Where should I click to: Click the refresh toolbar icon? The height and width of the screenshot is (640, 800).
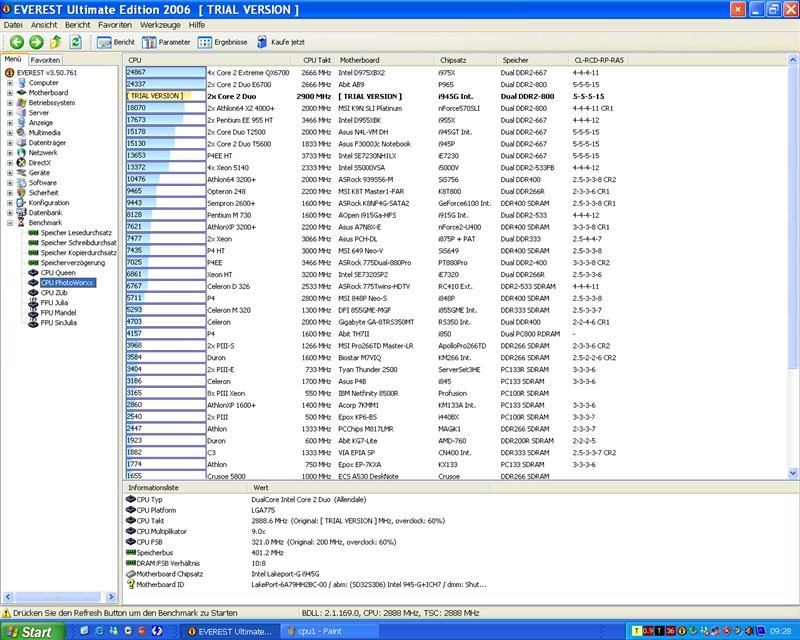tap(76, 42)
